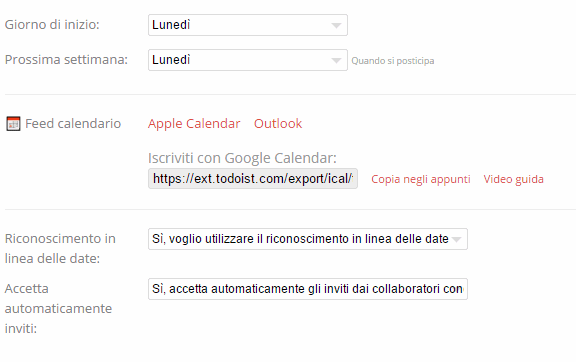This screenshot has width=576, height=362.
Task: Open the Video guida link
Action: pyautogui.click(x=514, y=179)
